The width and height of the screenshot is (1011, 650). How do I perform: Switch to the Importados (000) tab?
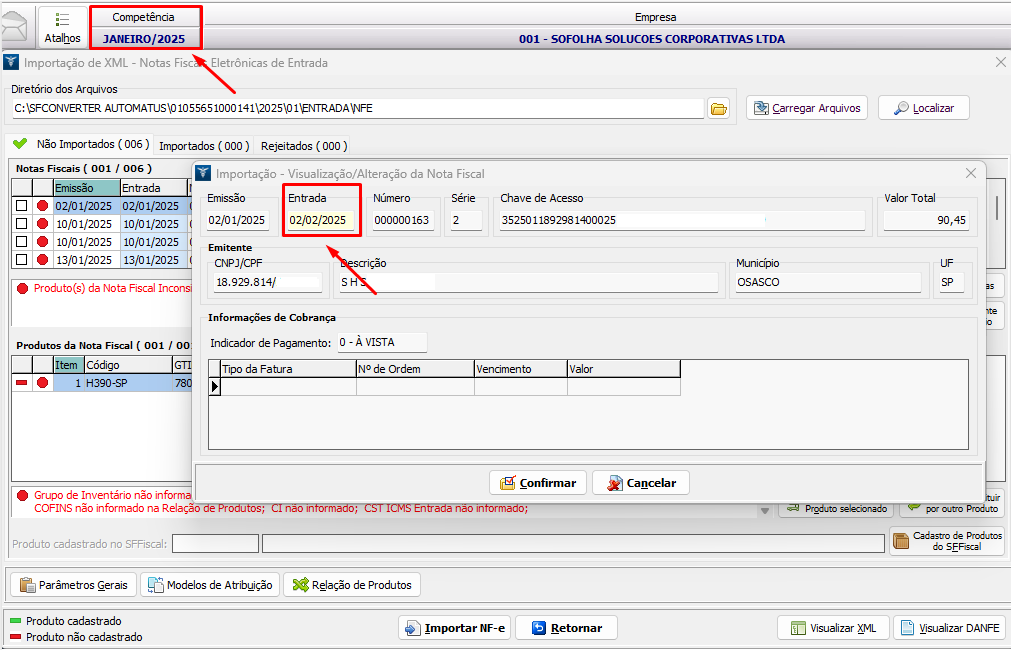(x=204, y=146)
